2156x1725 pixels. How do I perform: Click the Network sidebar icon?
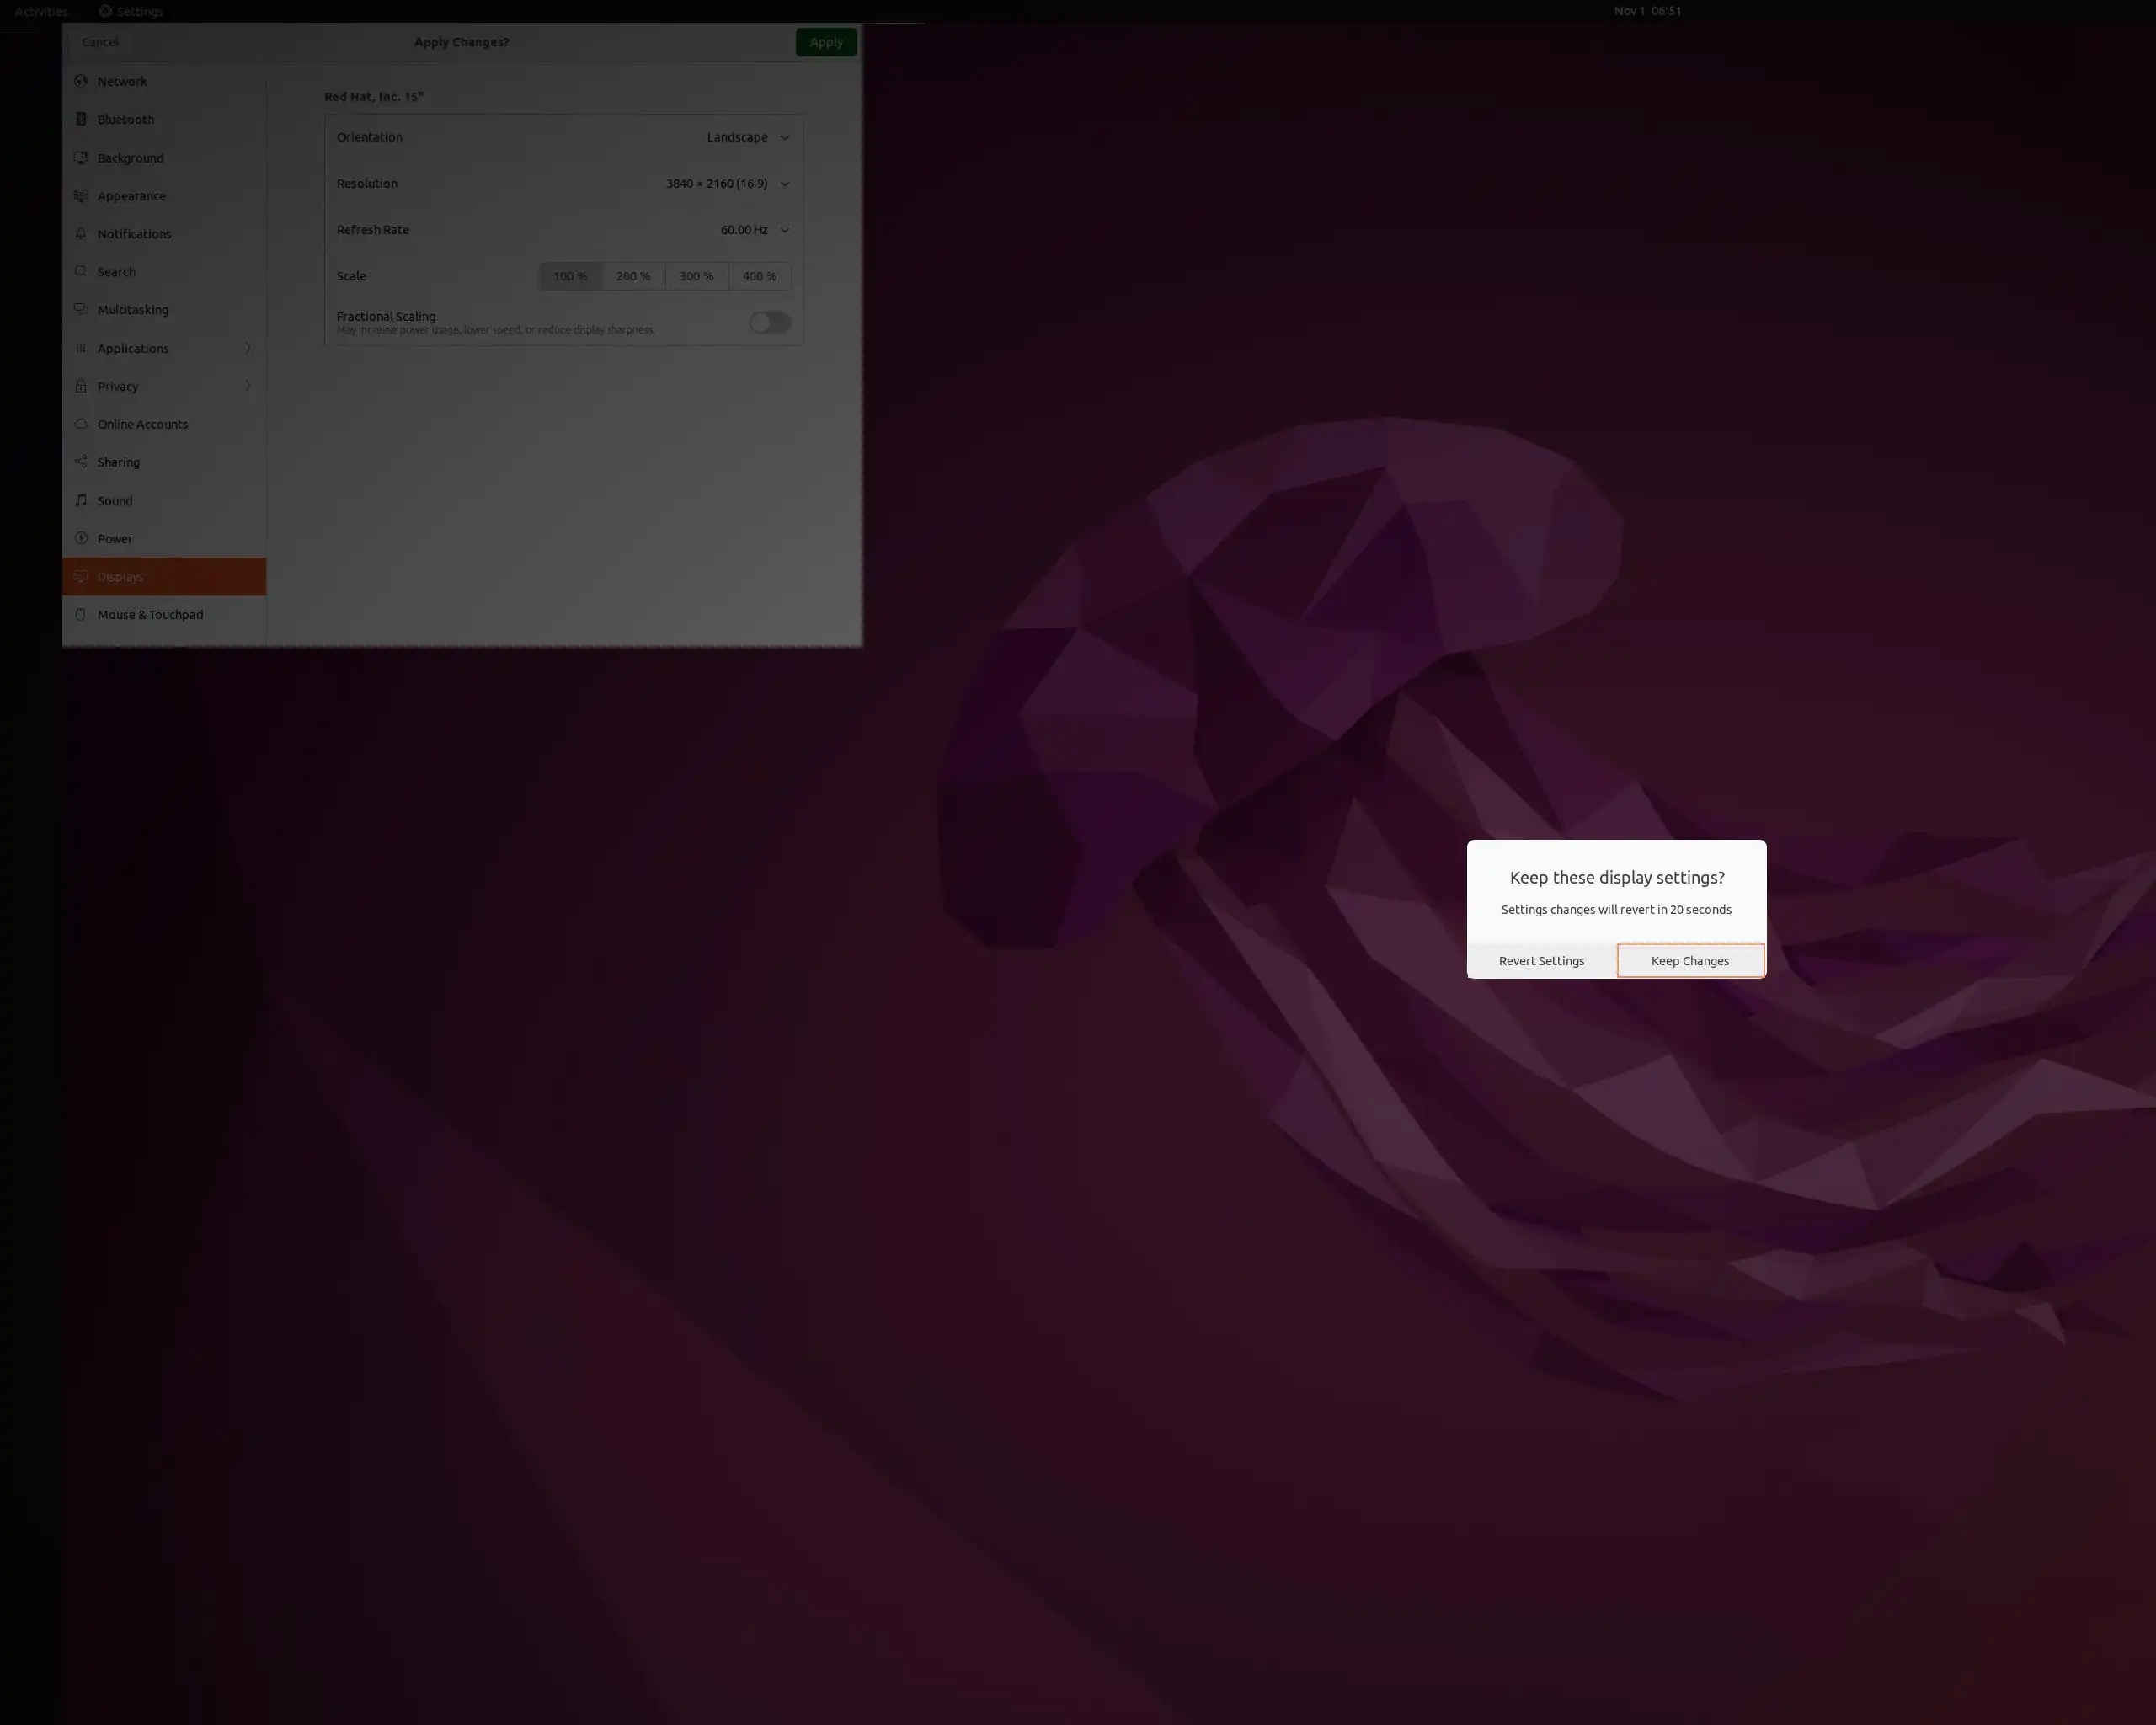click(x=81, y=81)
